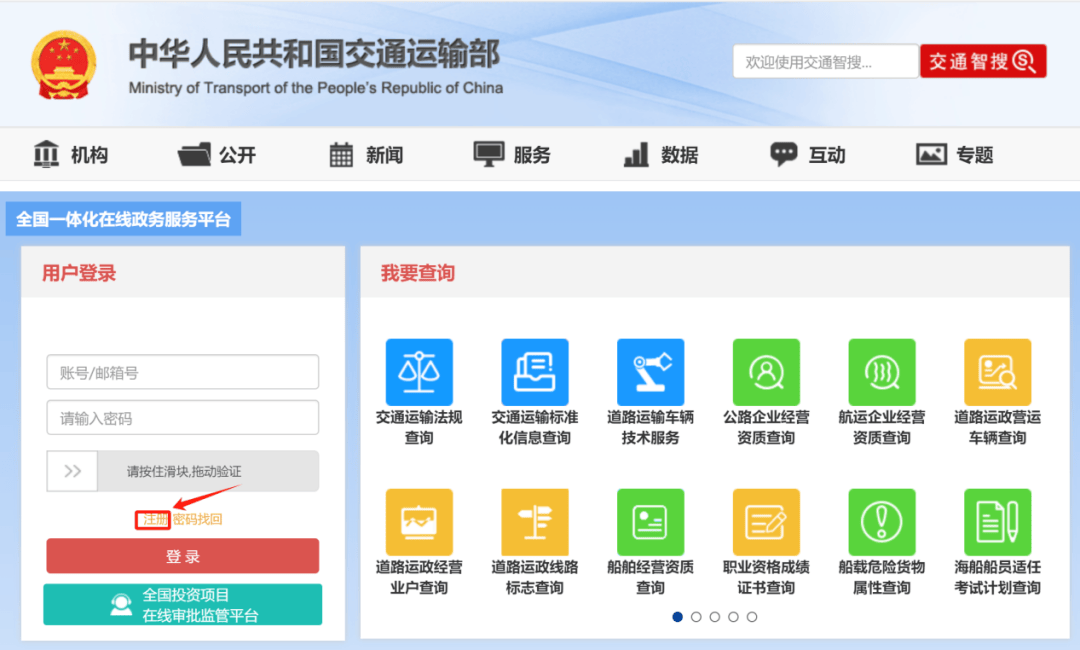Open 全国投资项目在线审批监管平台 button

click(x=183, y=605)
